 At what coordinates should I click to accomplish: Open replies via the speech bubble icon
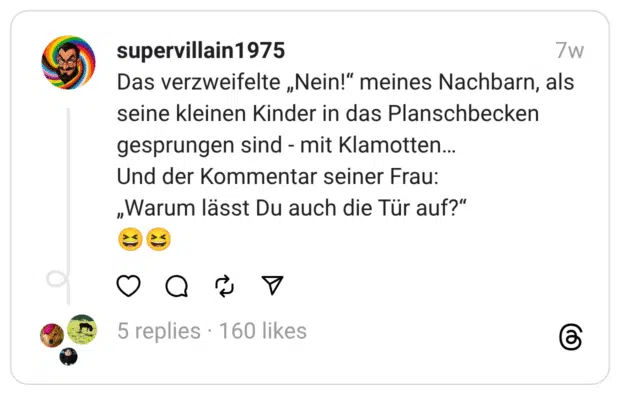[x=176, y=285]
